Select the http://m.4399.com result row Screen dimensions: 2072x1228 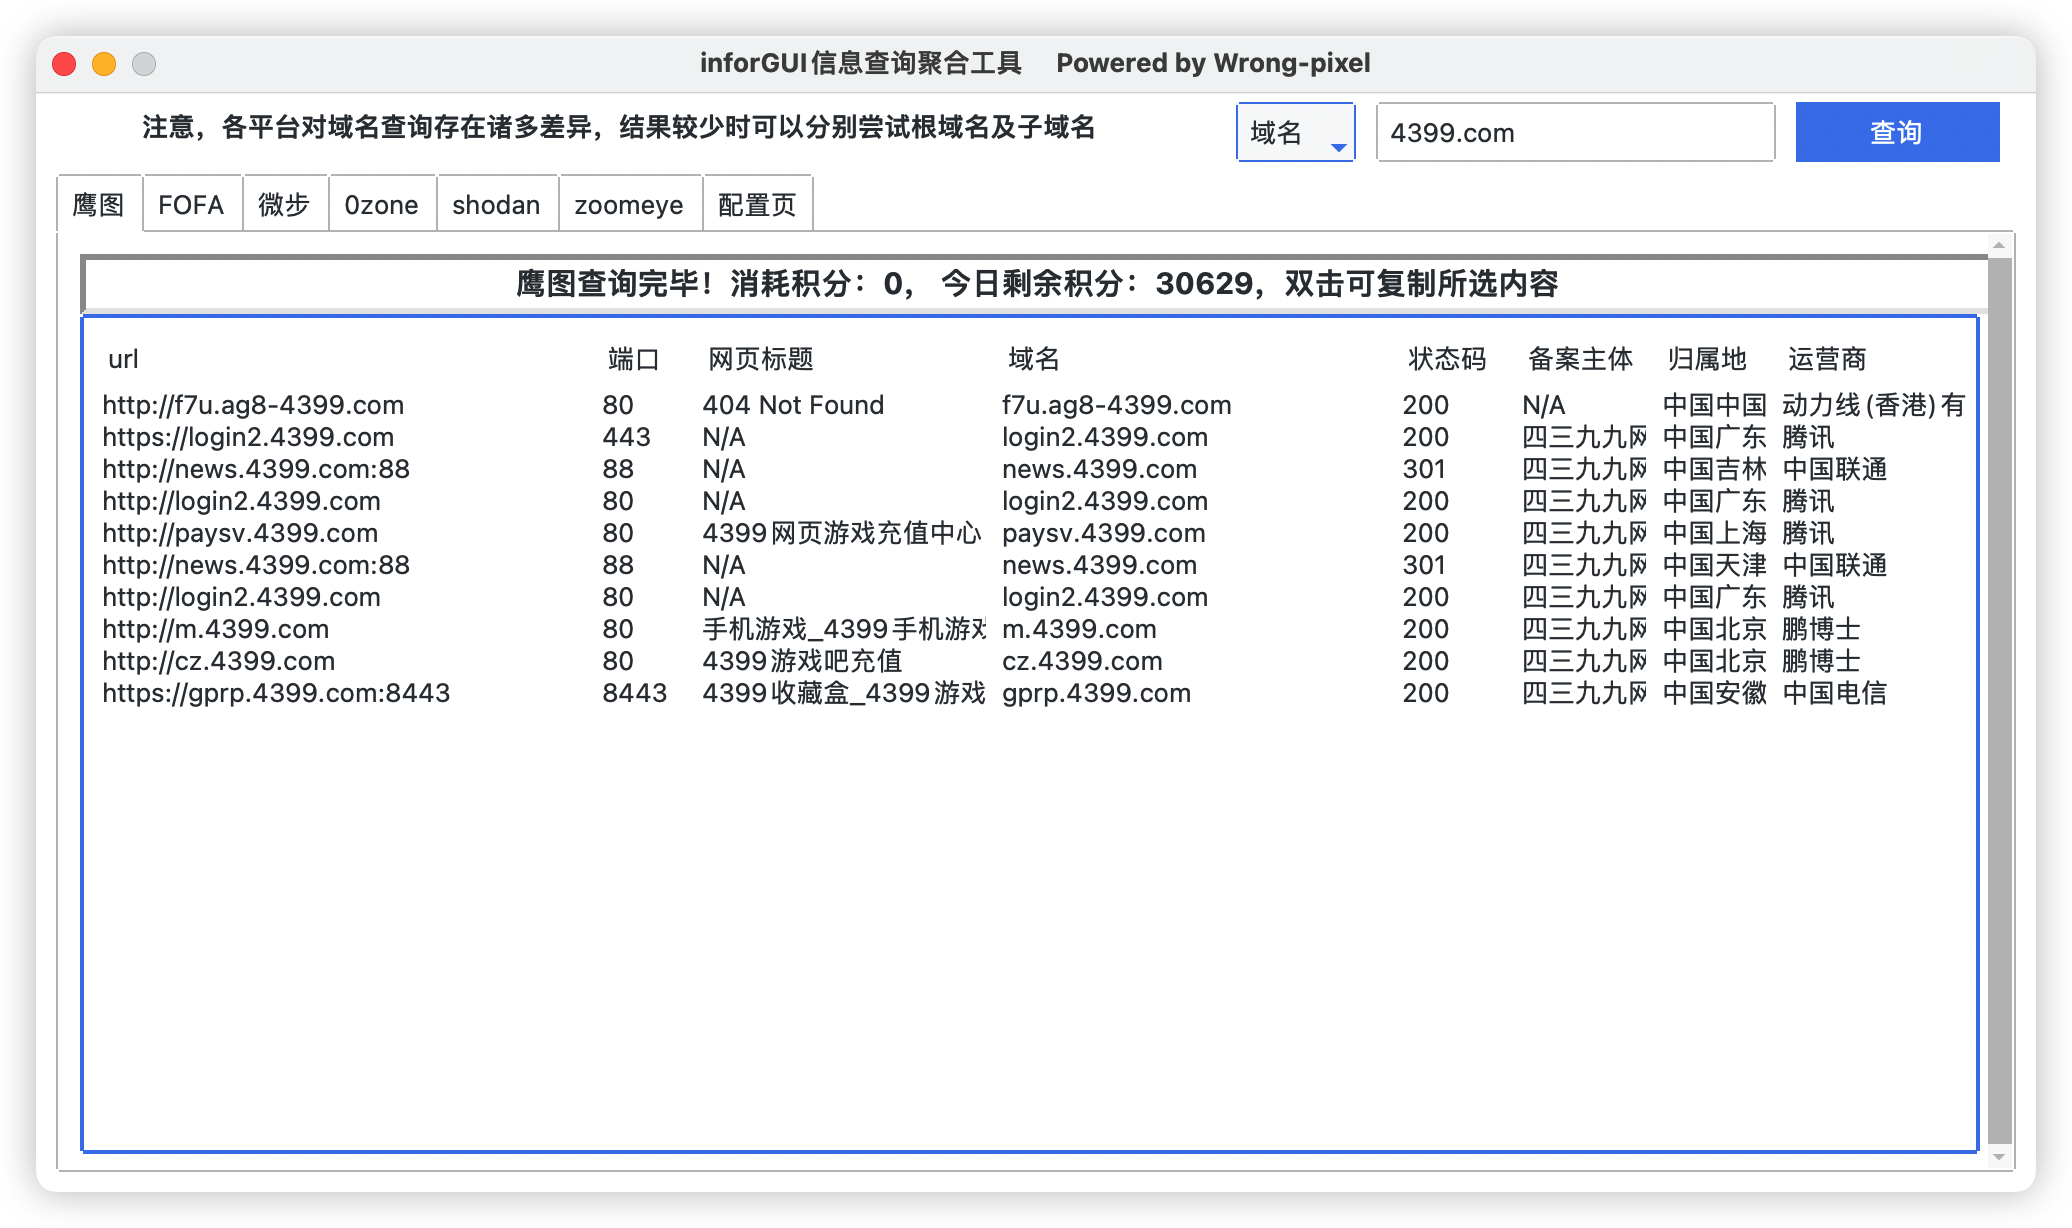pyautogui.click(x=216, y=629)
